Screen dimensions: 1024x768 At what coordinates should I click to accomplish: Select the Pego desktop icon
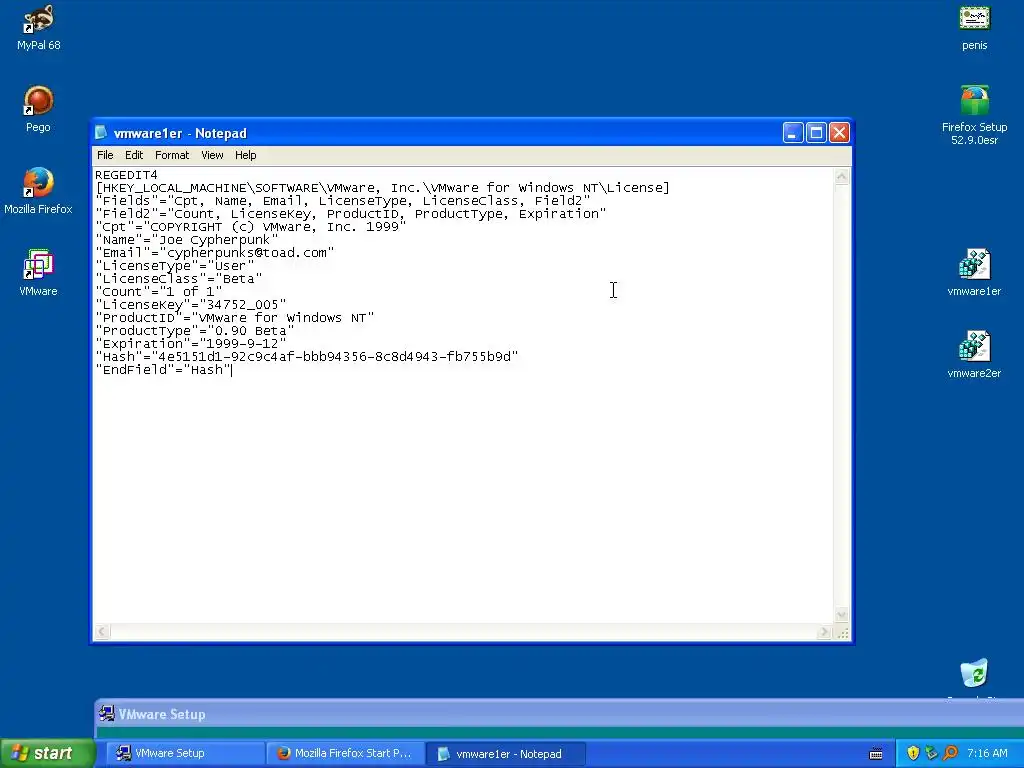coord(38,108)
